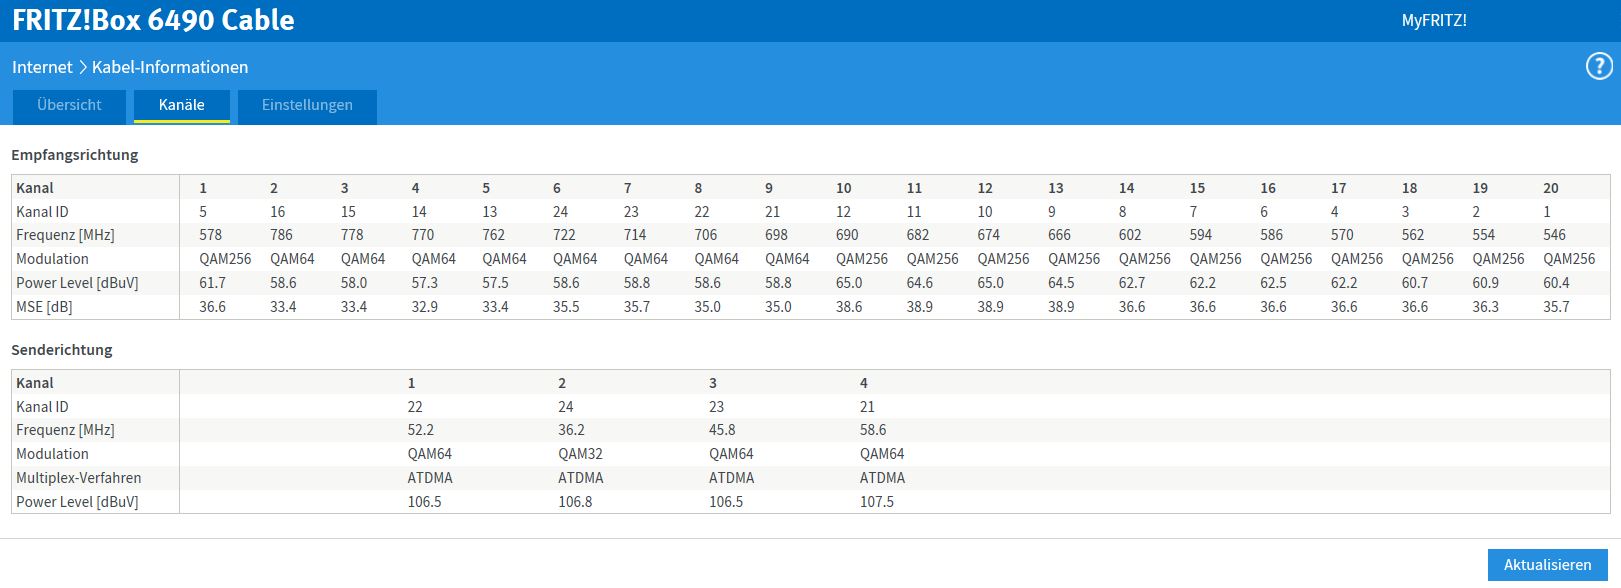This screenshot has height=588, width=1621.
Task: Click frequency cell 770
Action: coord(423,235)
